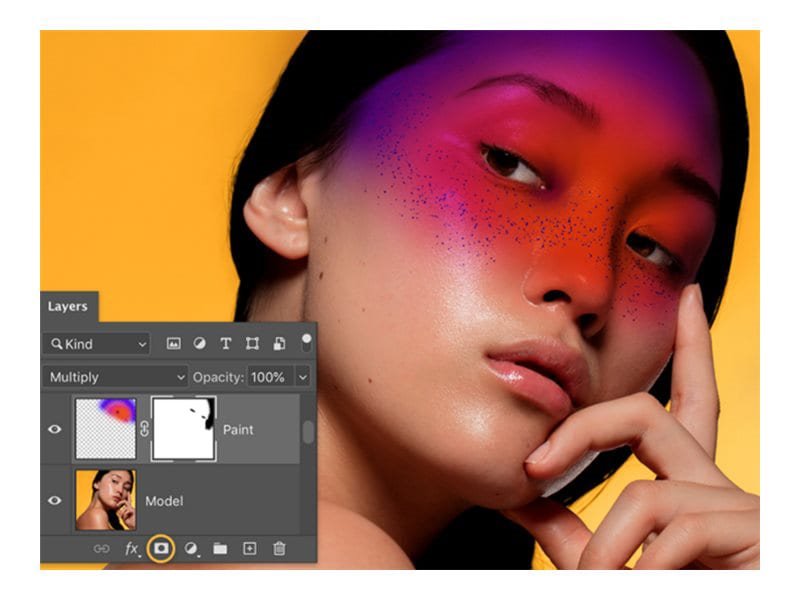Image resolution: width=800 pixels, height=600 pixels.
Task: Select the Layers panel tab
Action: pos(68,306)
